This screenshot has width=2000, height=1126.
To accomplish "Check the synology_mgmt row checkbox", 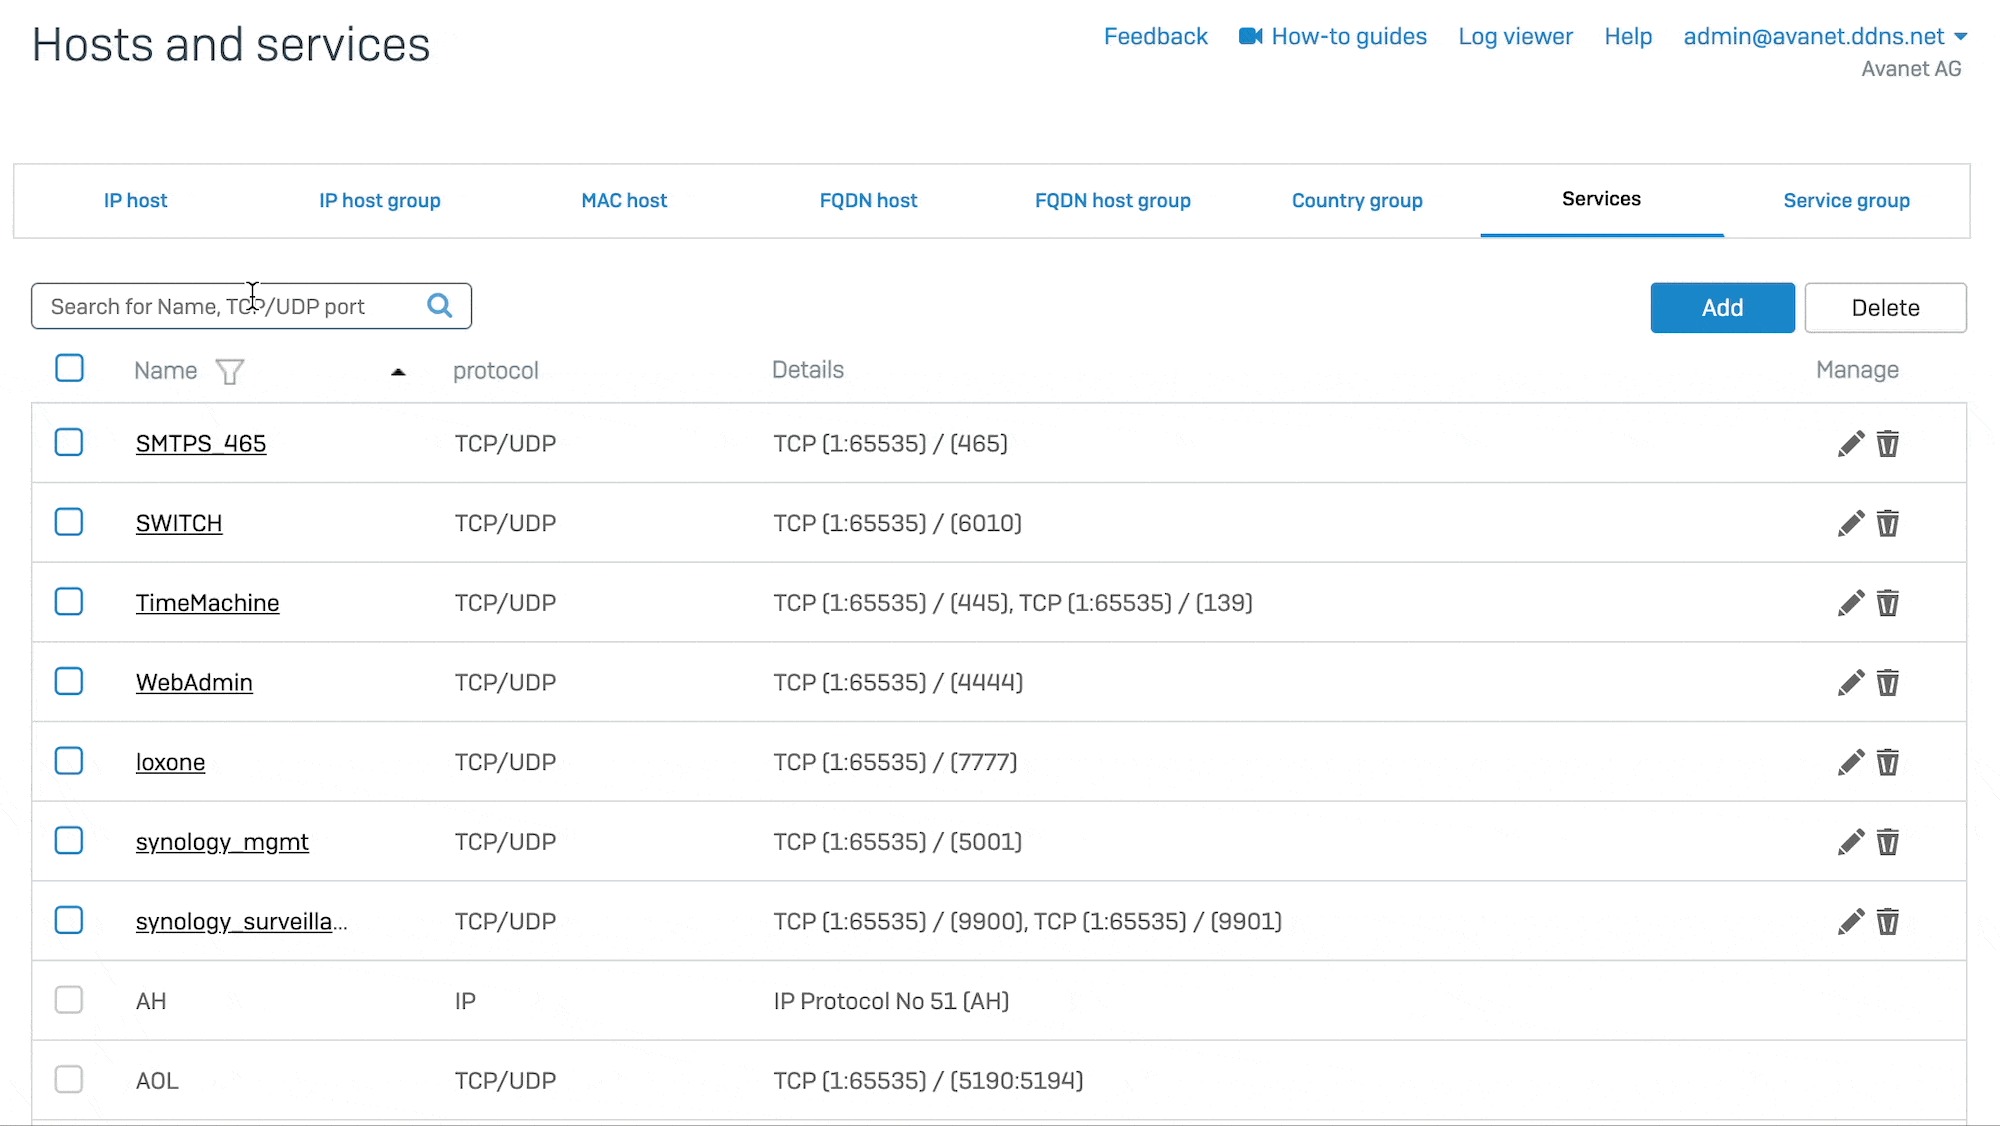I will [x=69, y=841].
